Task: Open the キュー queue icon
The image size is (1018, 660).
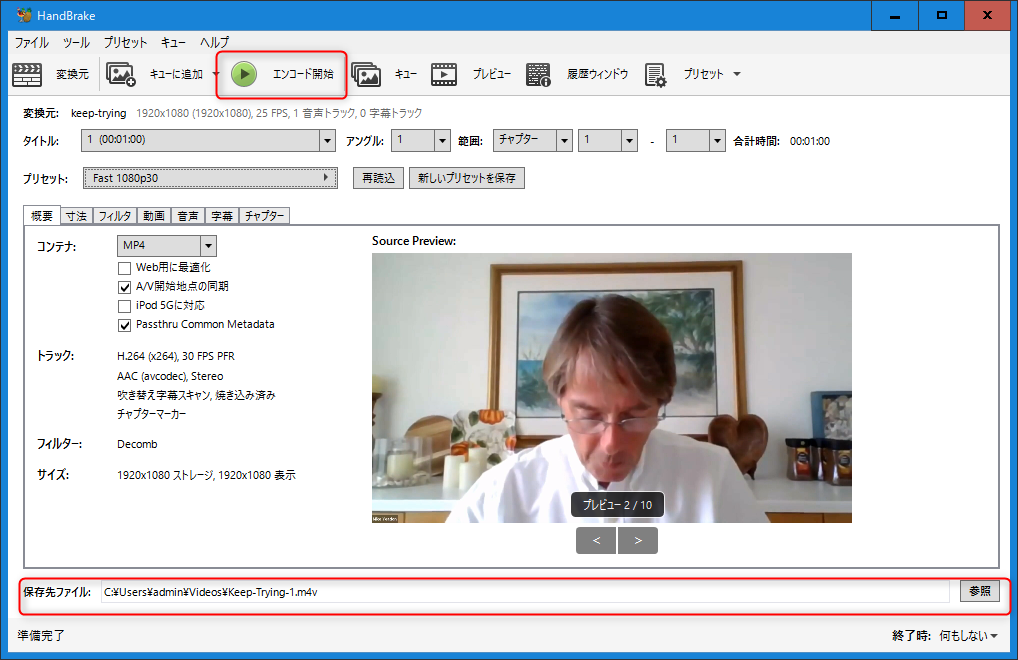Action: click(x=366, y=74)
